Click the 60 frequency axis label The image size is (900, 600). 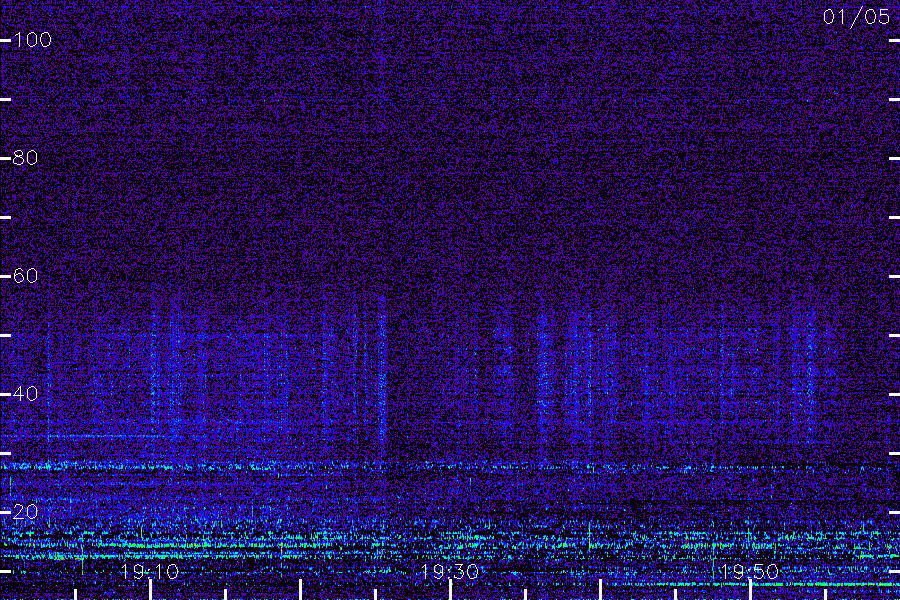[x=25, y=276]
